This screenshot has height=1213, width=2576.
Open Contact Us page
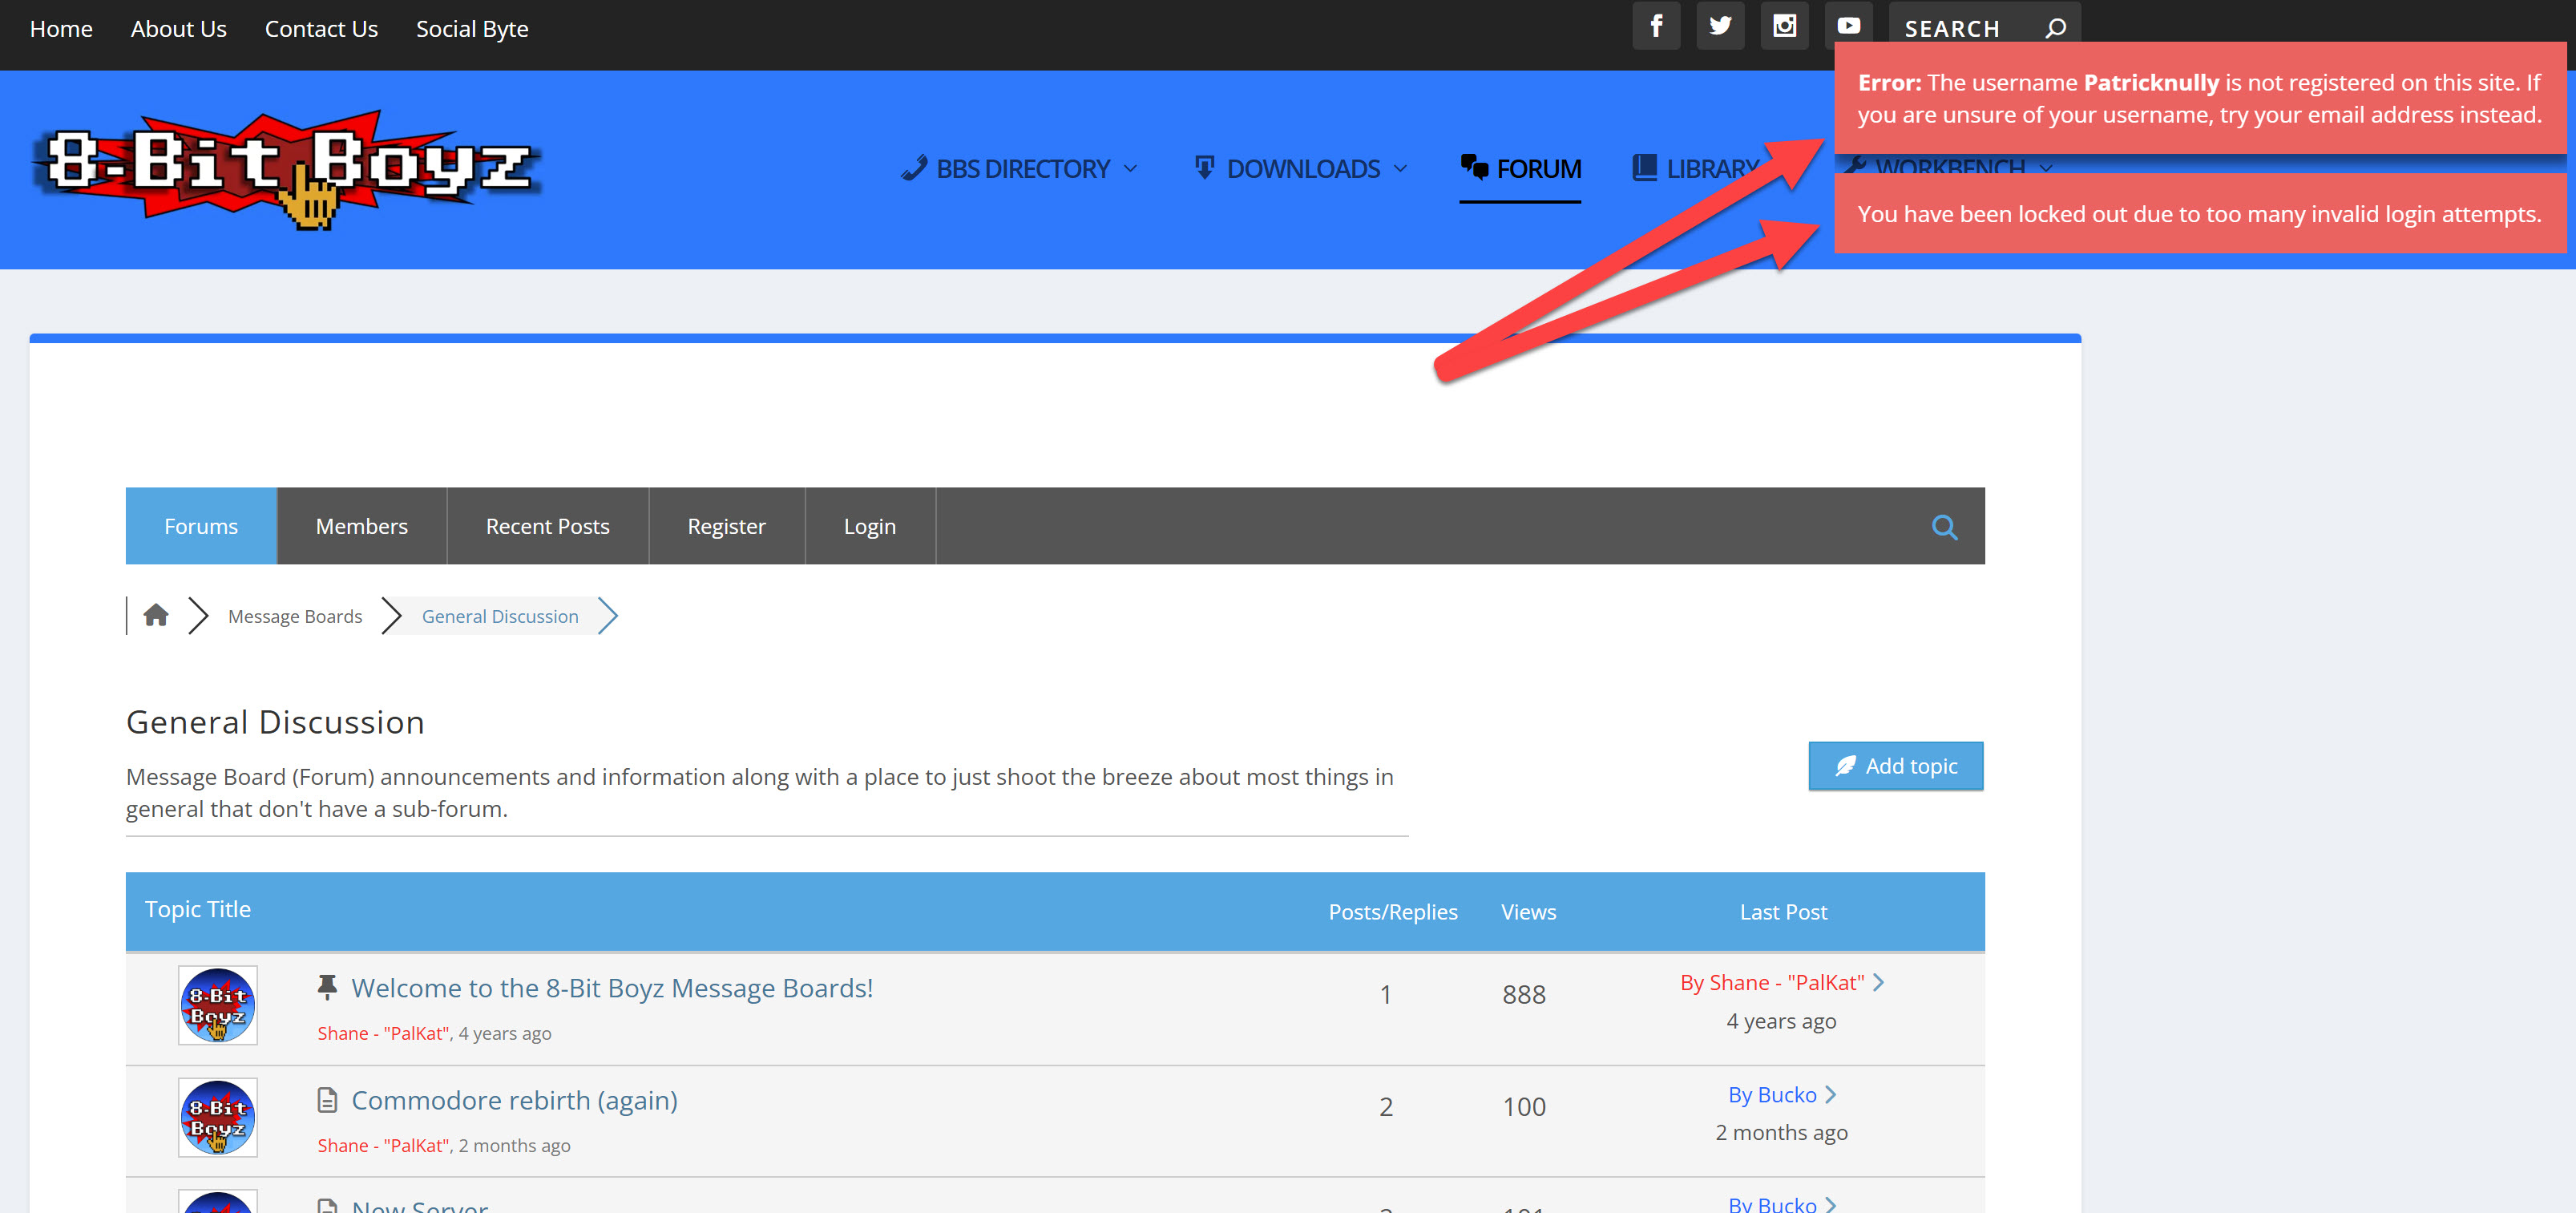[x=321, y=29]
